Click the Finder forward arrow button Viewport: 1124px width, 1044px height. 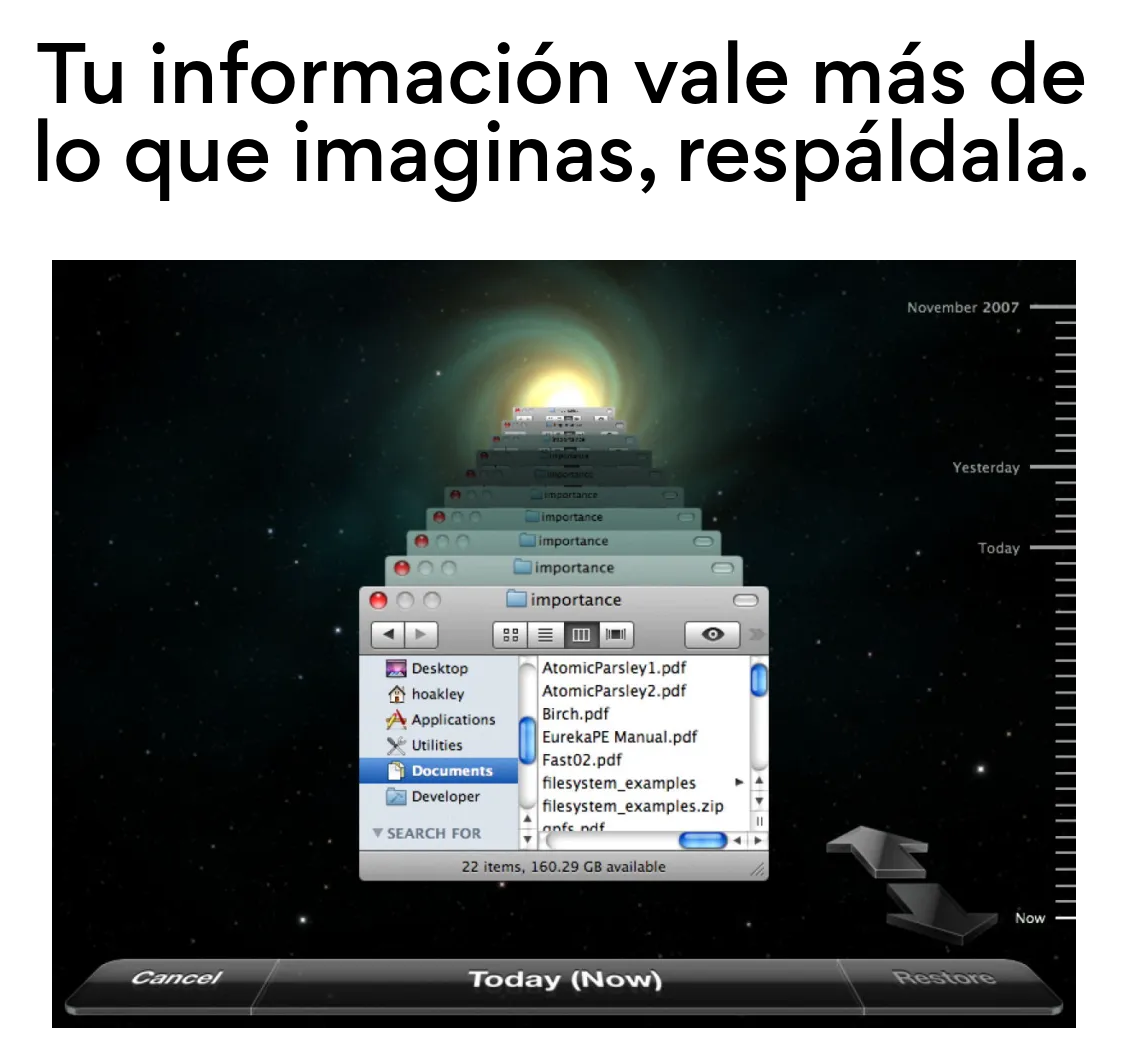(x=421, y=634)
